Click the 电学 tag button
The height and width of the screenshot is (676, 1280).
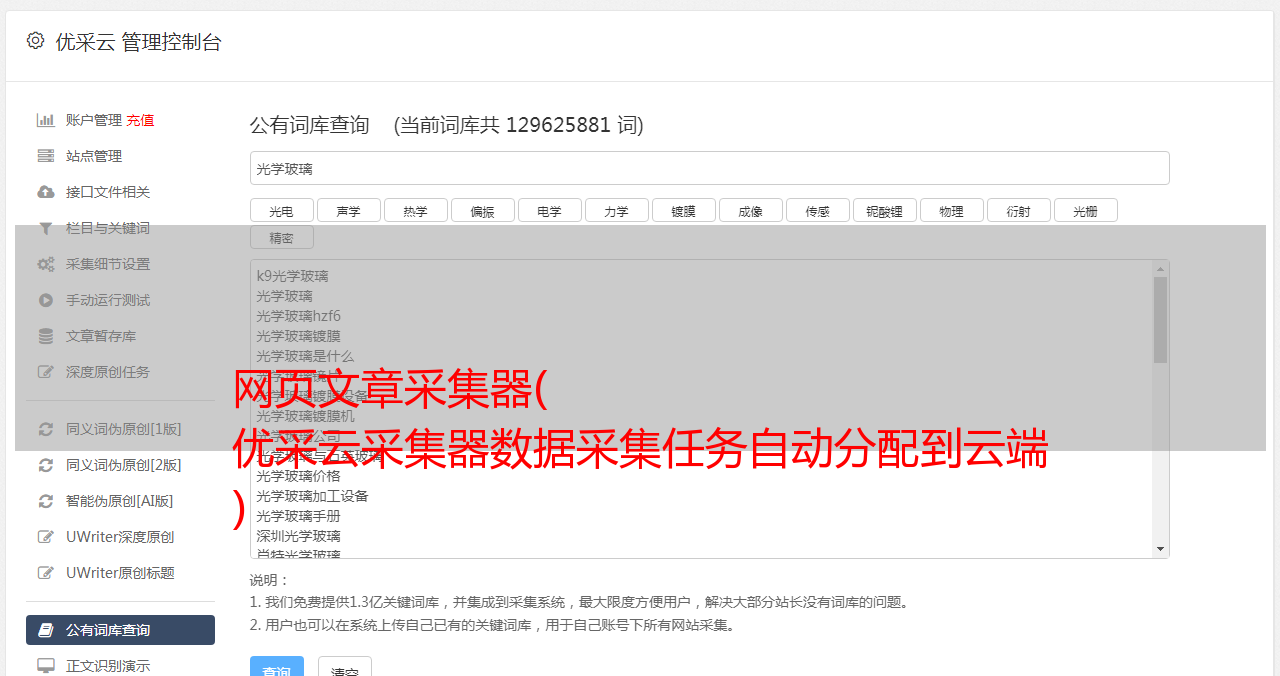(549, 210)
